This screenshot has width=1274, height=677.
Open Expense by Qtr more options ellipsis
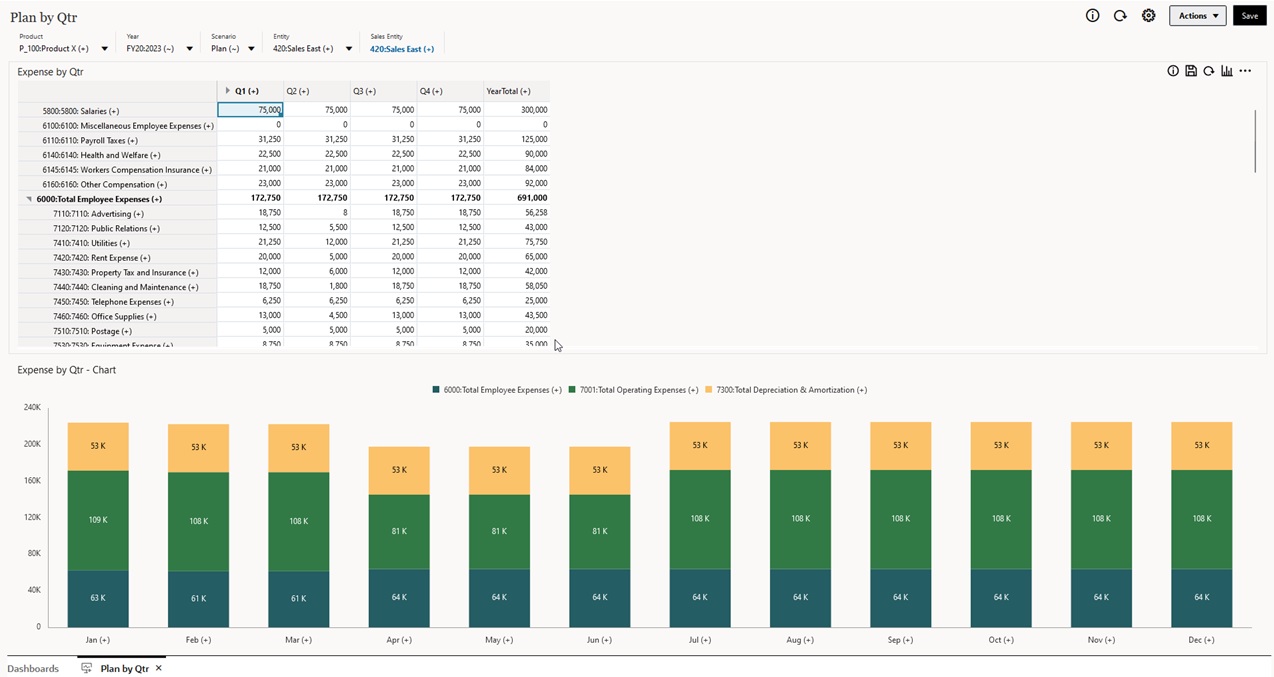tap(1245, 71)
